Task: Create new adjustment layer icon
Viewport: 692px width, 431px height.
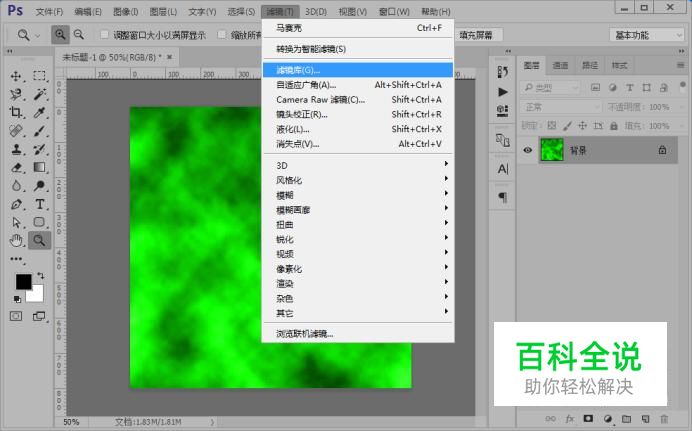Action: click(608, 419)
